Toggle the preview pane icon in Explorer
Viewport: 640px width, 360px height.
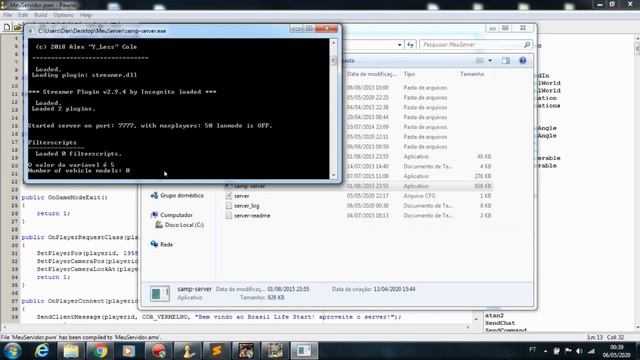pos(506,61)
